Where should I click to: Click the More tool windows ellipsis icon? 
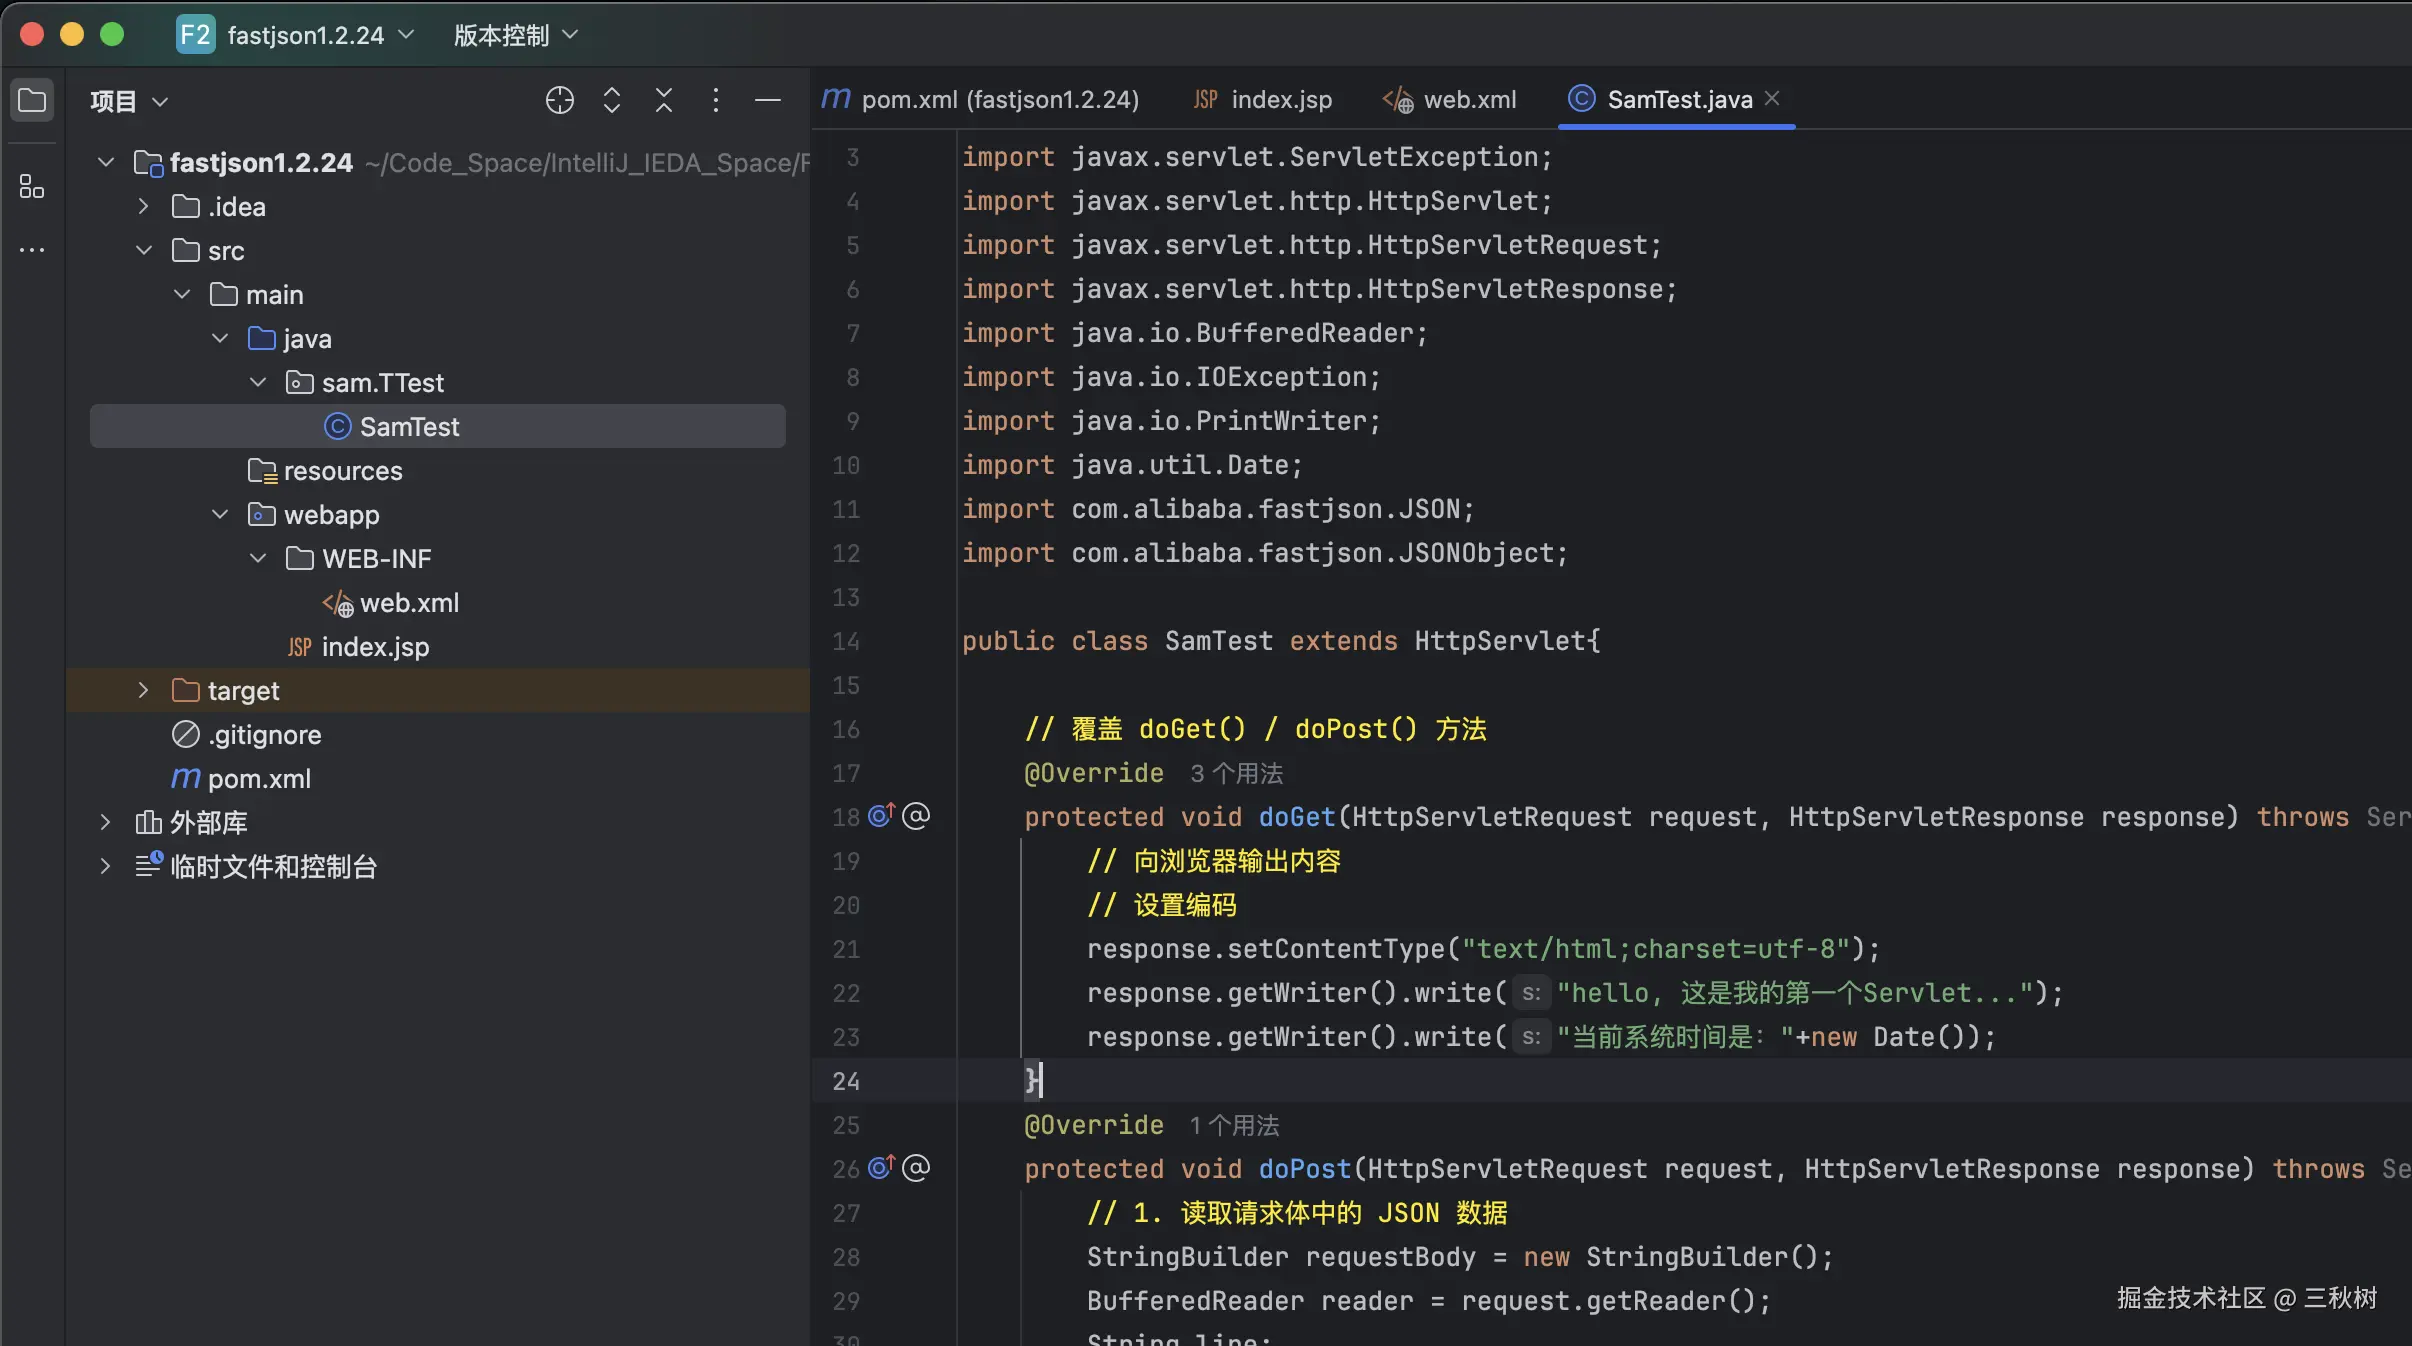coord(32,250)
